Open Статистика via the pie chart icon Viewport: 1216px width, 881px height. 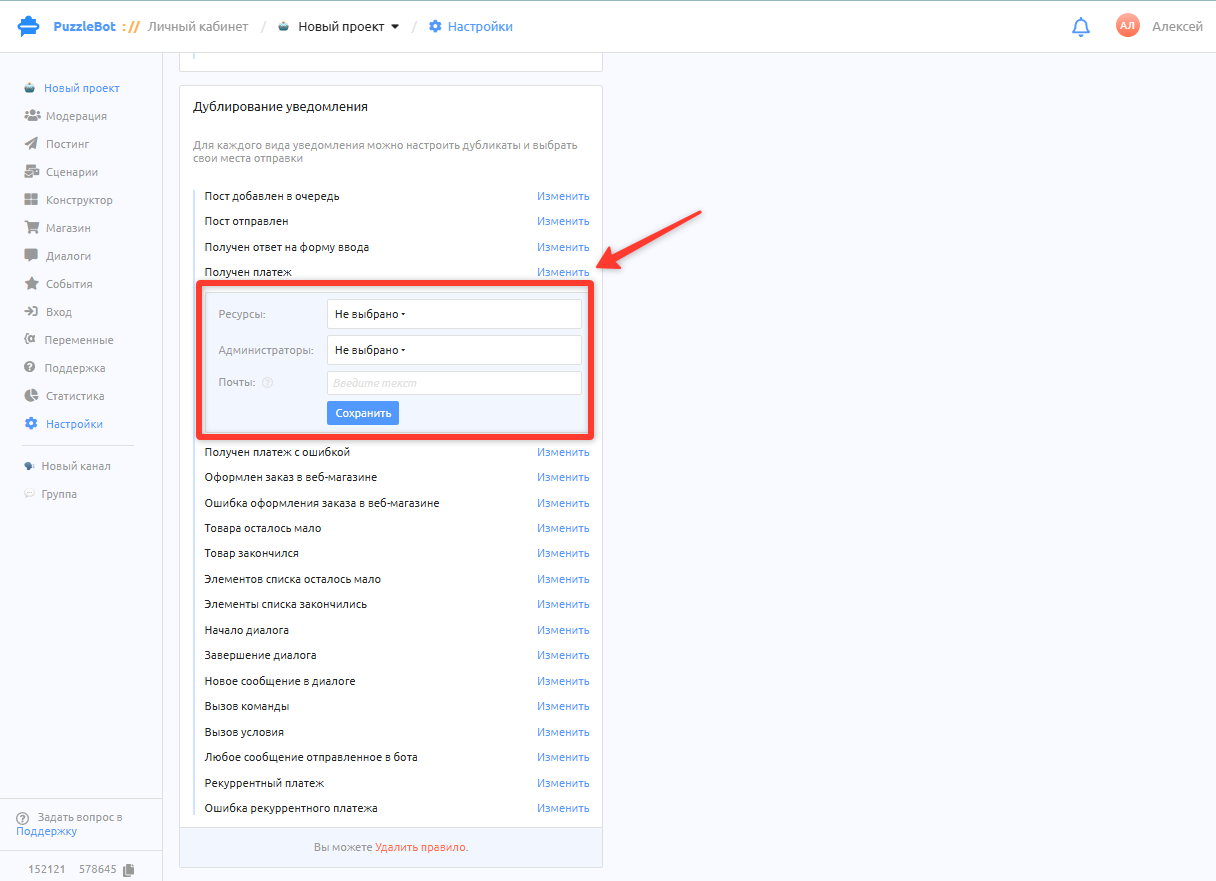(x=31, y=396)
